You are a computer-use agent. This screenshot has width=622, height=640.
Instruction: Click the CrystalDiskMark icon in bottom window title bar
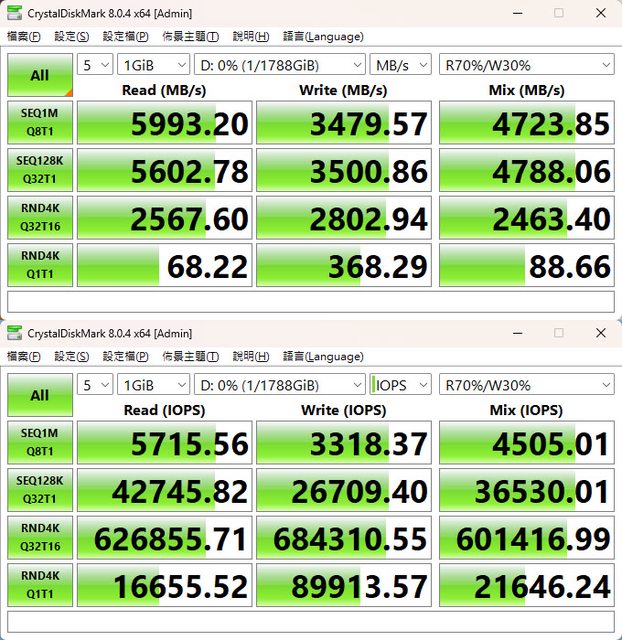14,333
